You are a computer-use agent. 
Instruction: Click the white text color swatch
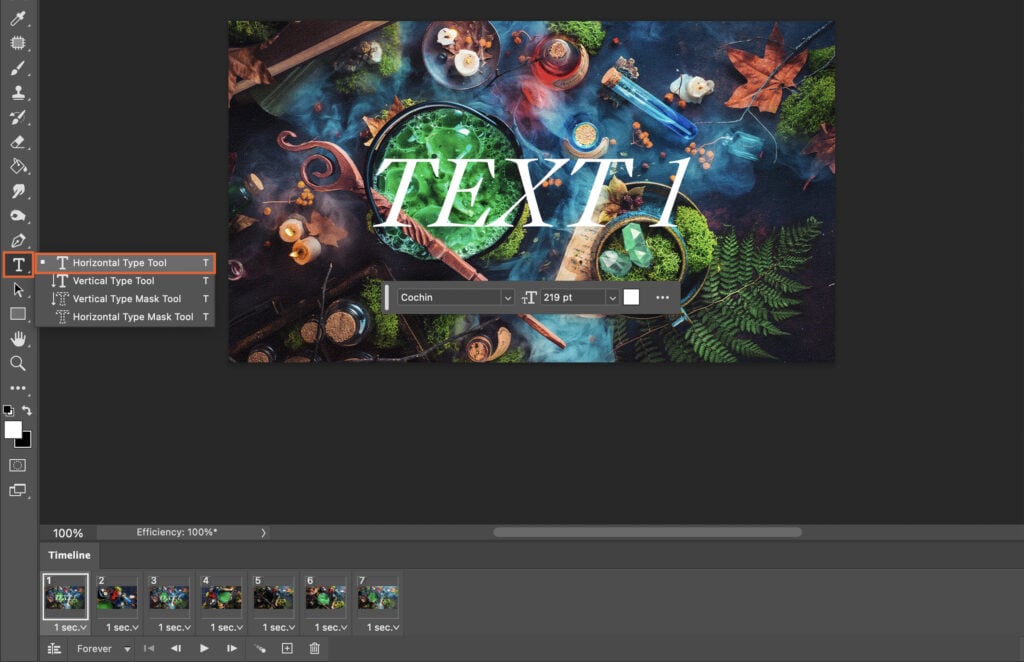tap(632, 297)
